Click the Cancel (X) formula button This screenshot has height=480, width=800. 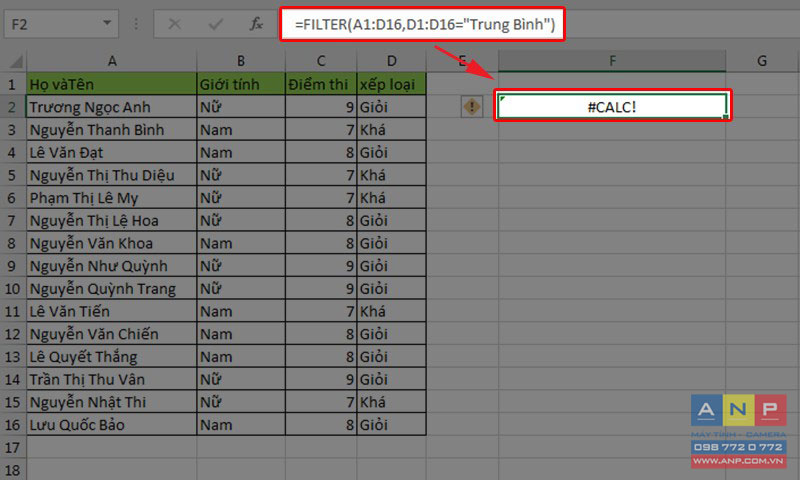tap(174, 24)
